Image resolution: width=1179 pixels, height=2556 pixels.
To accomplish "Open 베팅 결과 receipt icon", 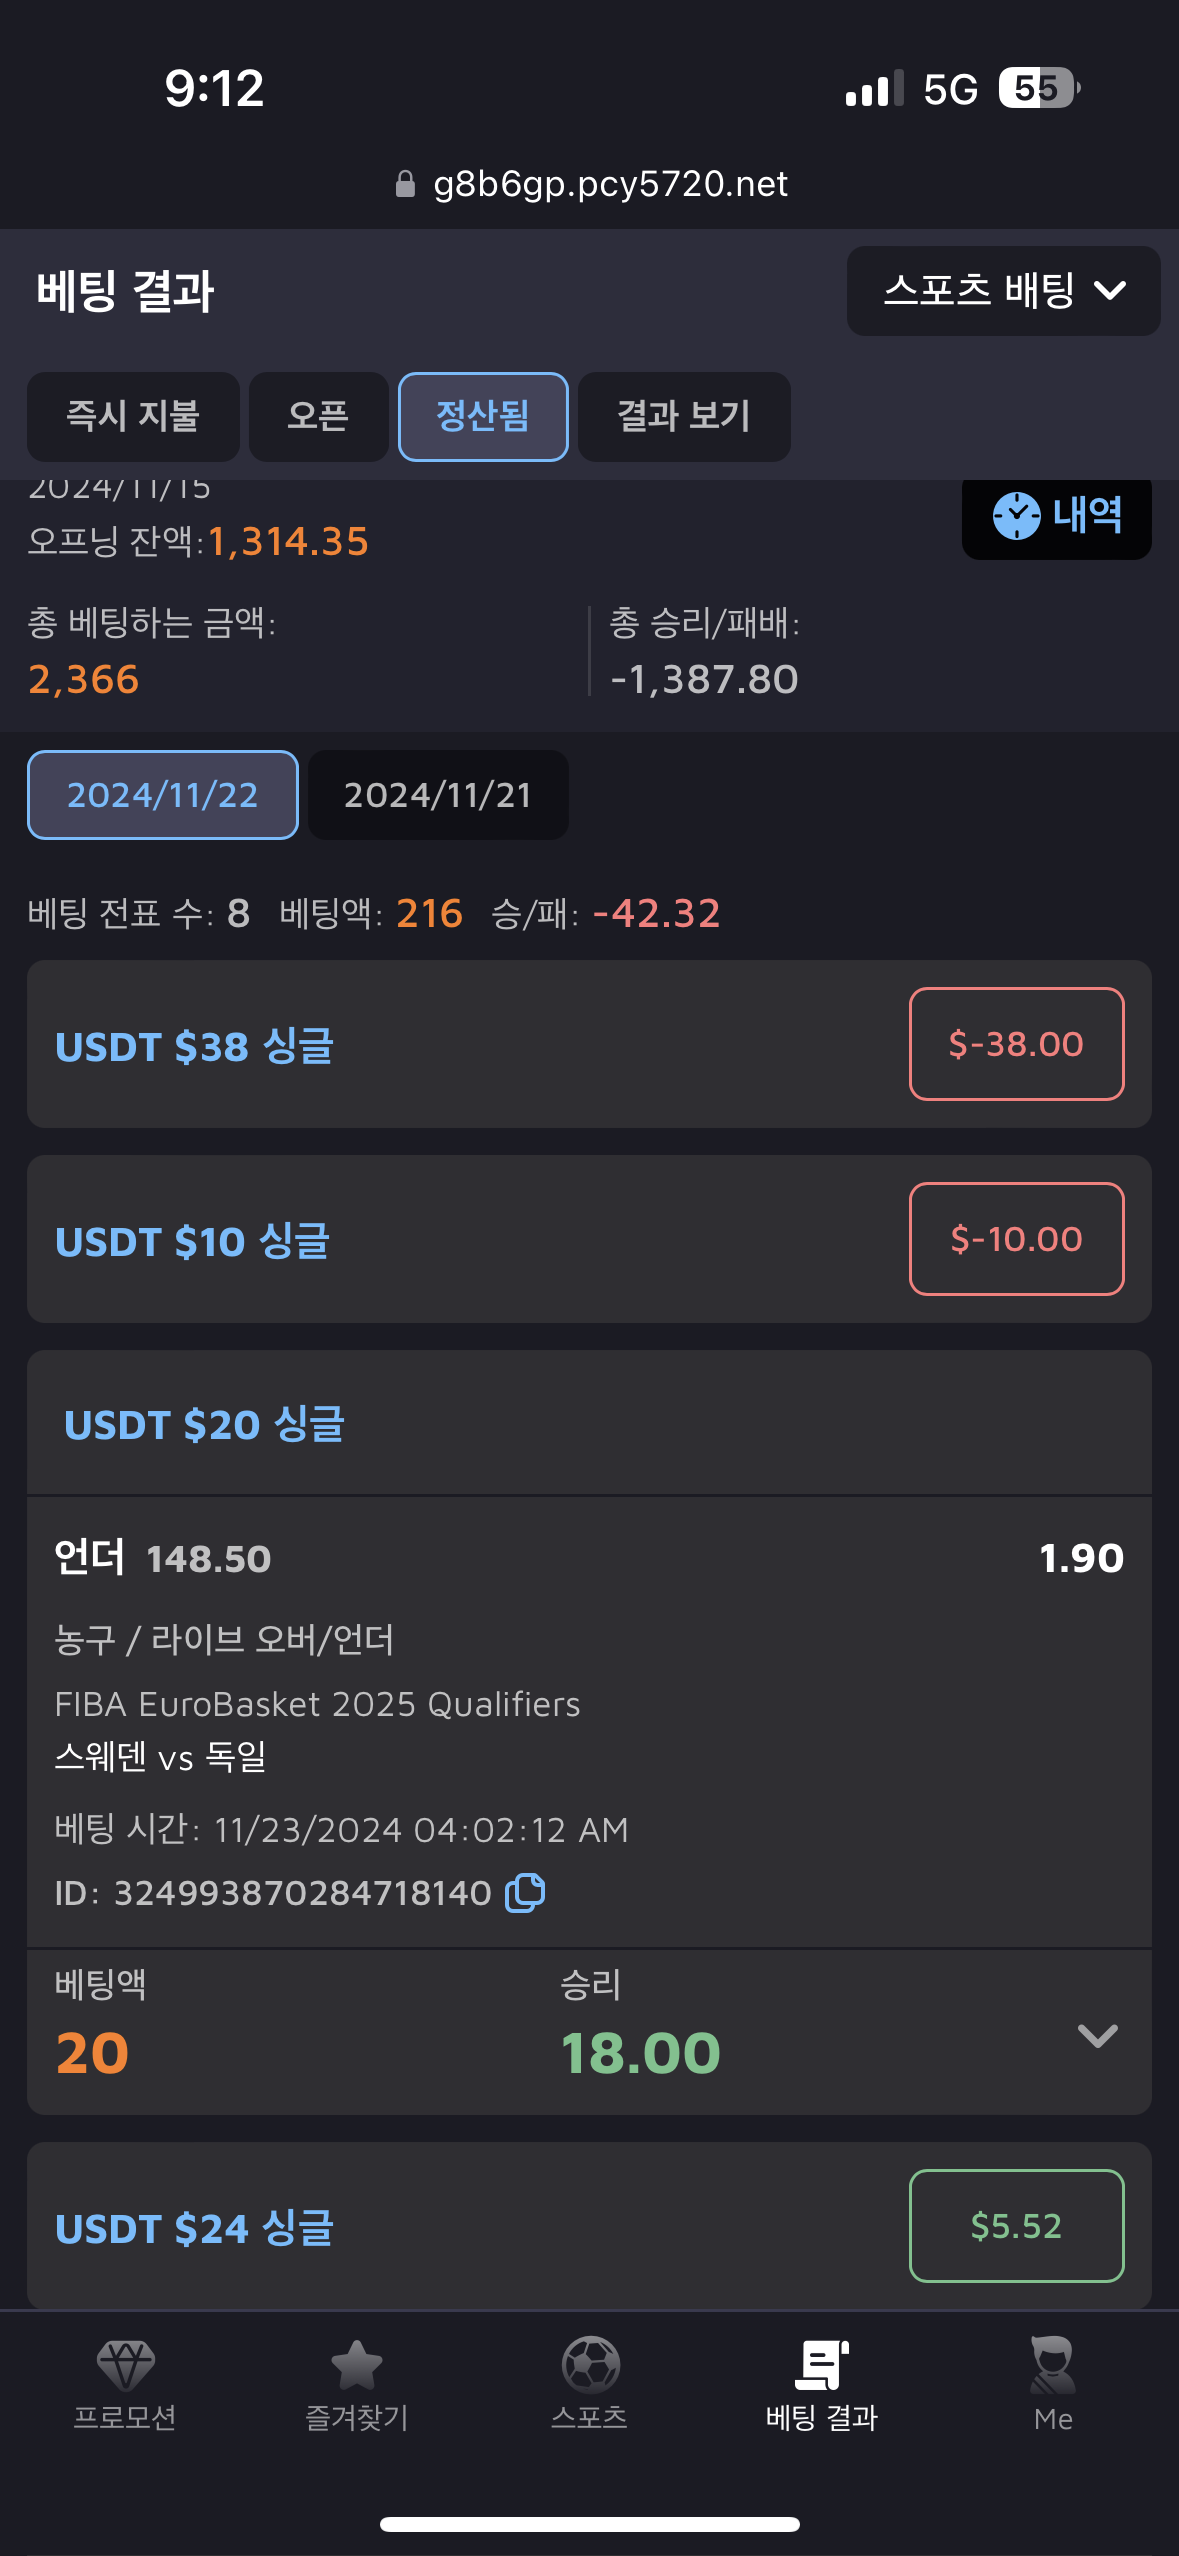I will click(x=822, y=2365).
